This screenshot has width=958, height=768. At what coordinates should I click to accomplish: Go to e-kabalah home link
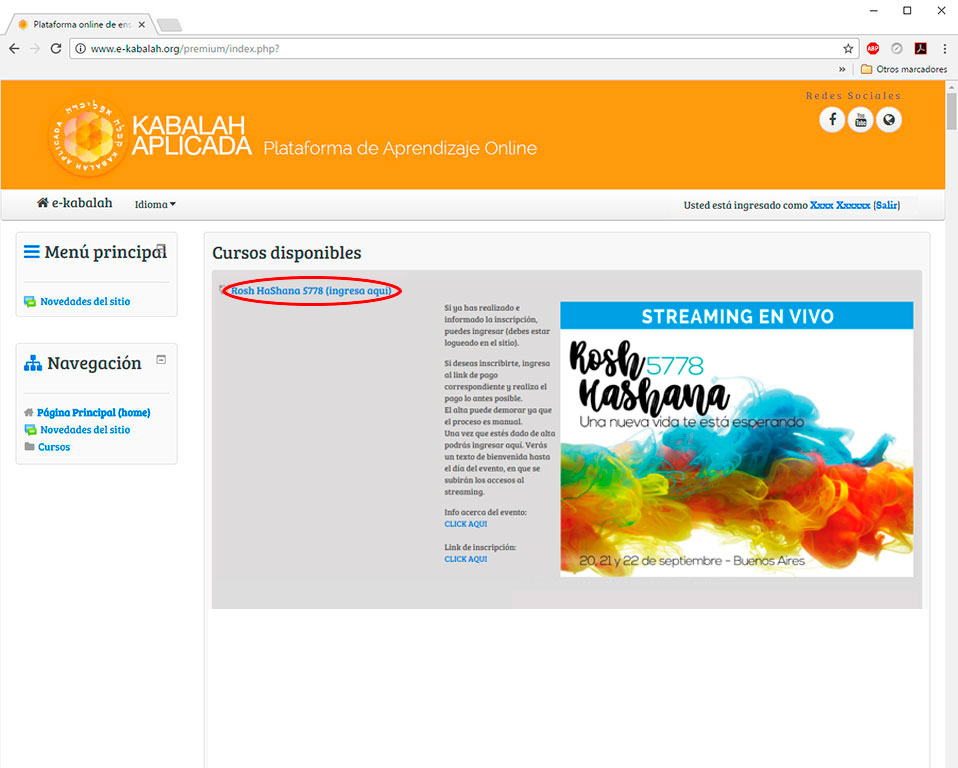75,203
